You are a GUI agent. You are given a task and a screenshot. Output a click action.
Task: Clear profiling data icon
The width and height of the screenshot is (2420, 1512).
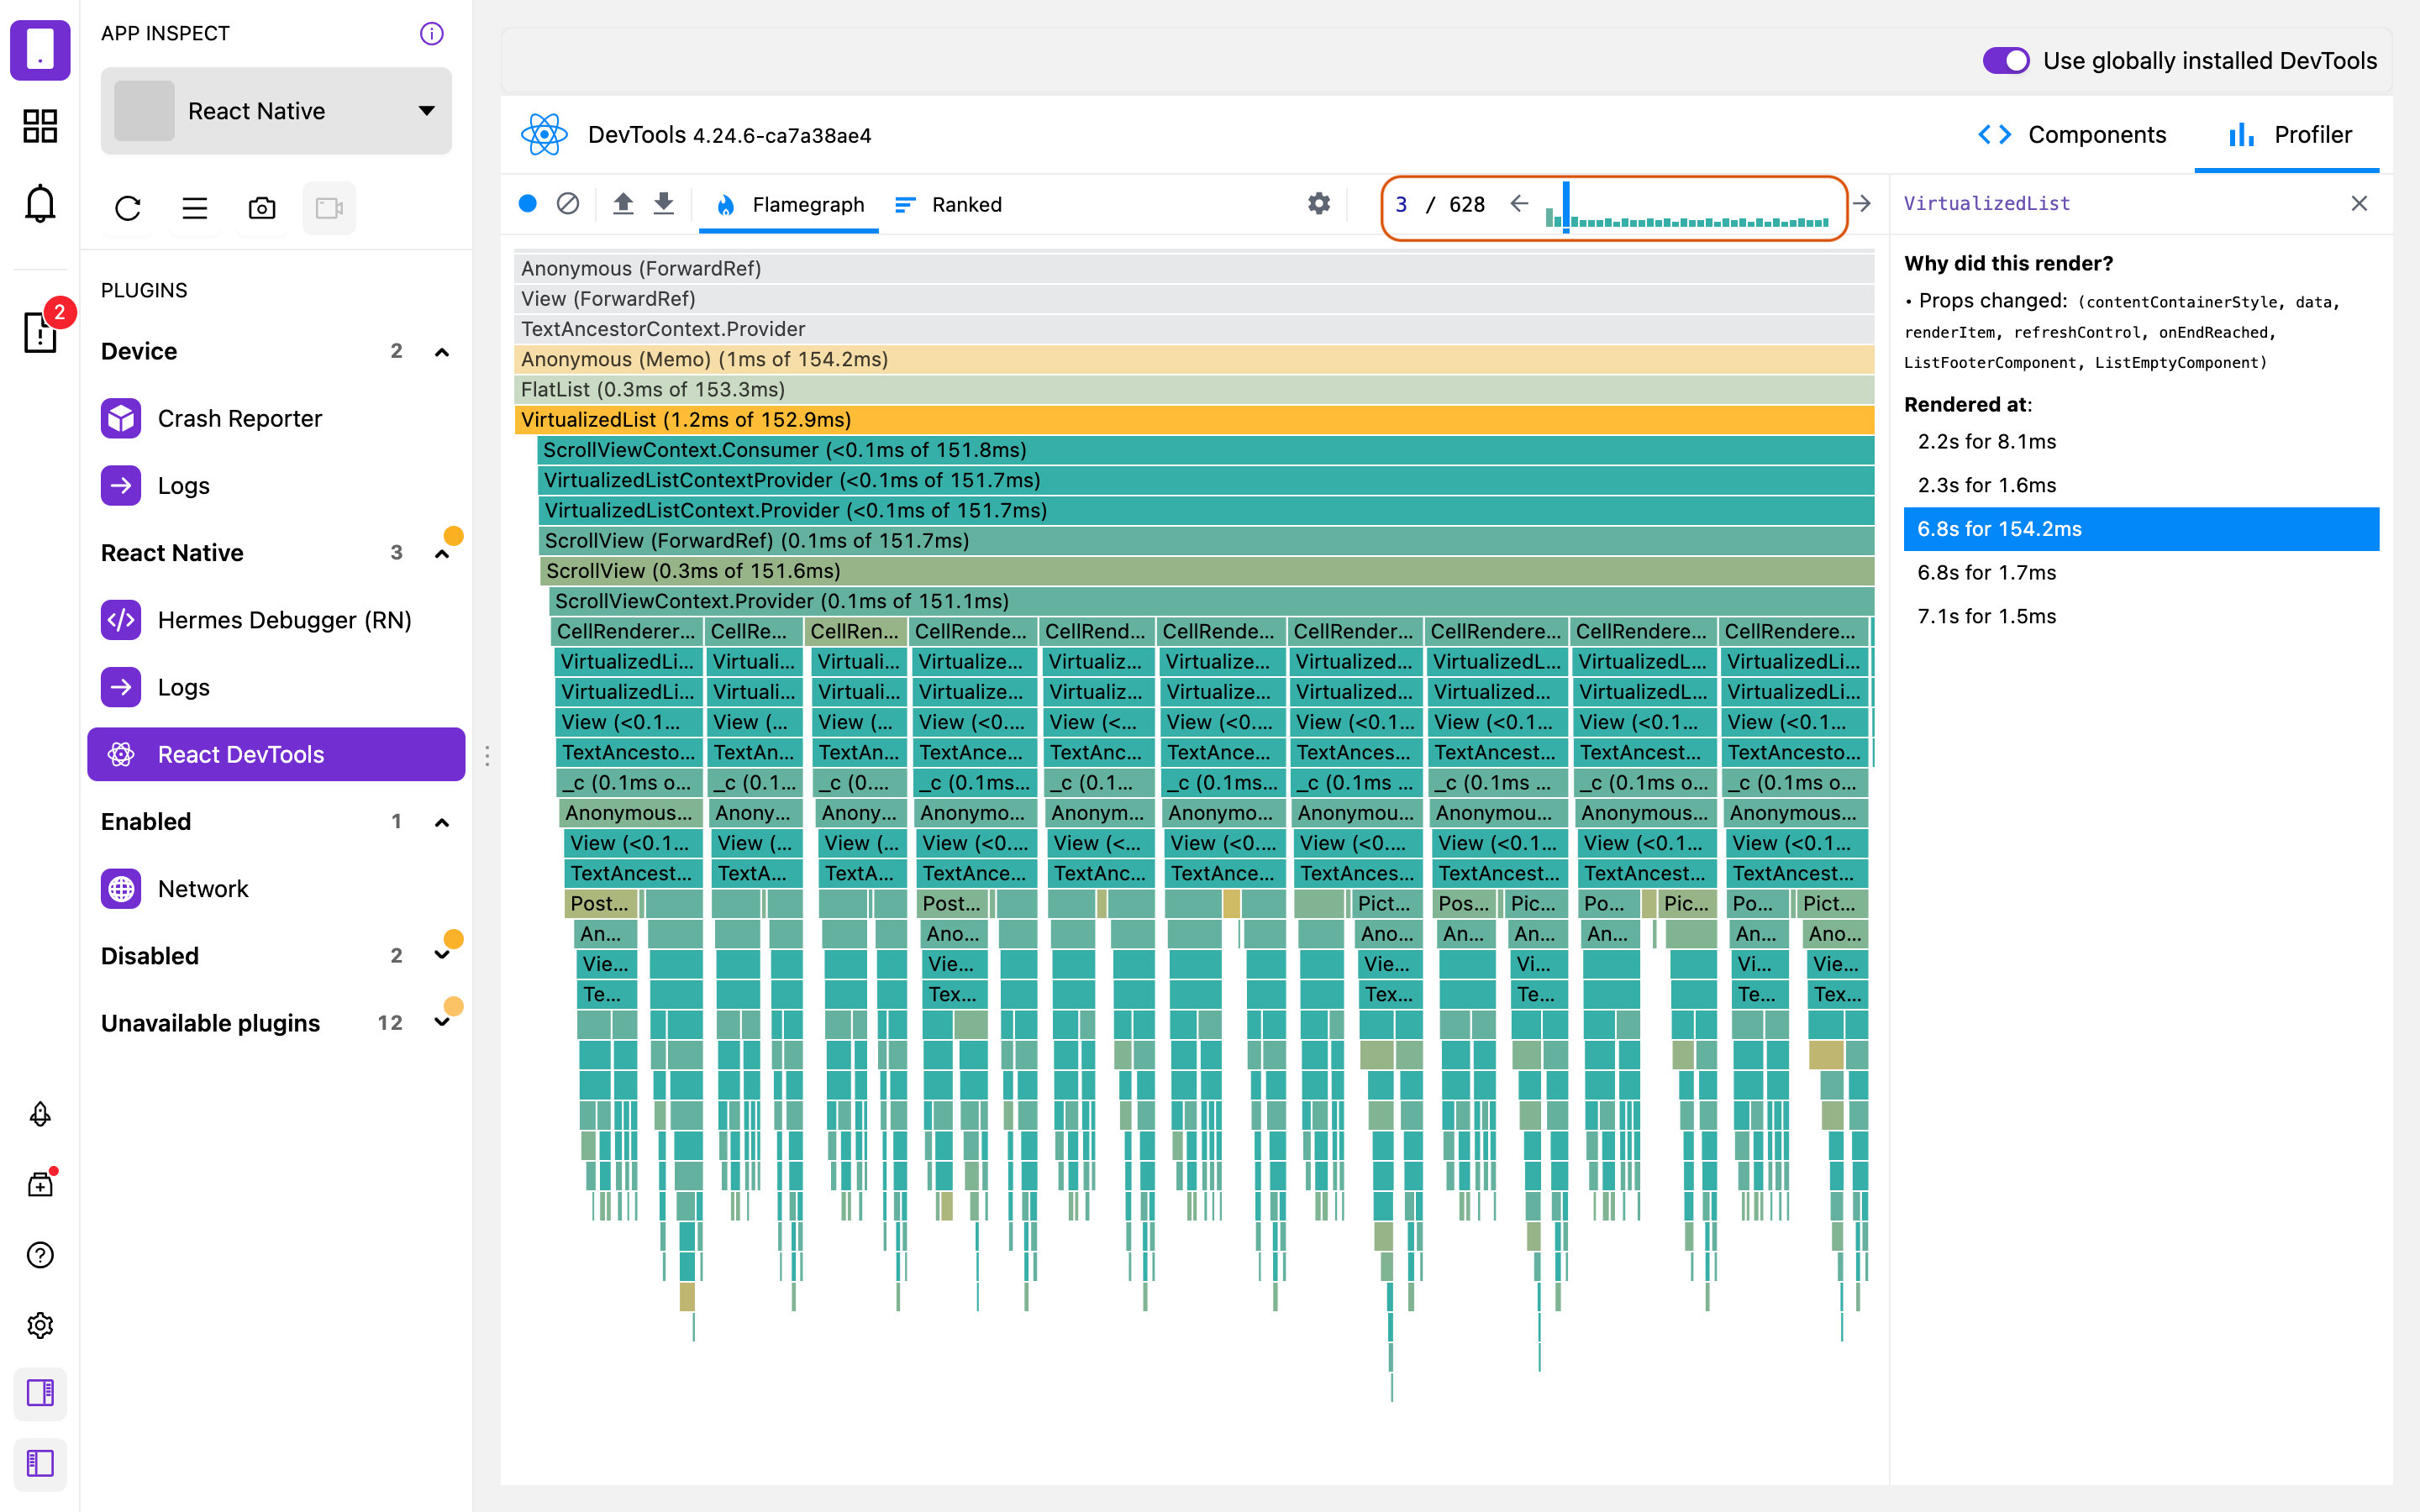(568, 204)
